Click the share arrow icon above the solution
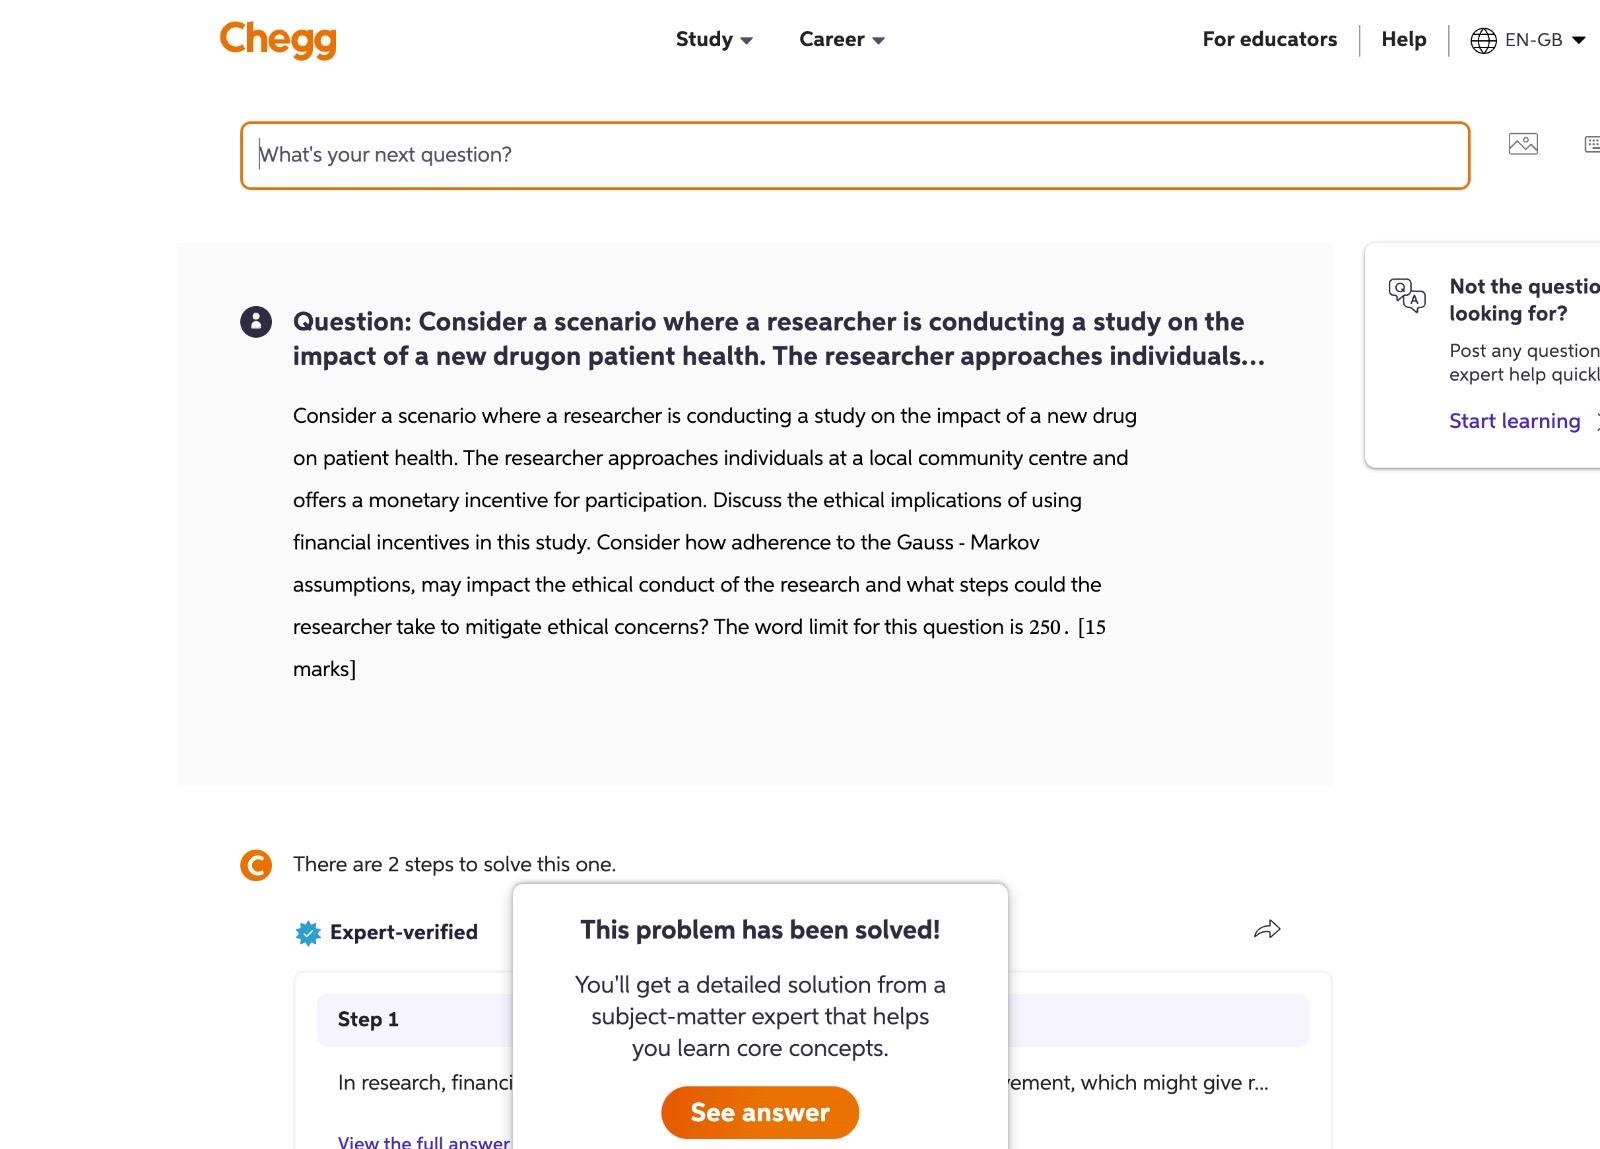1600x1149 pixels. 1268,929
